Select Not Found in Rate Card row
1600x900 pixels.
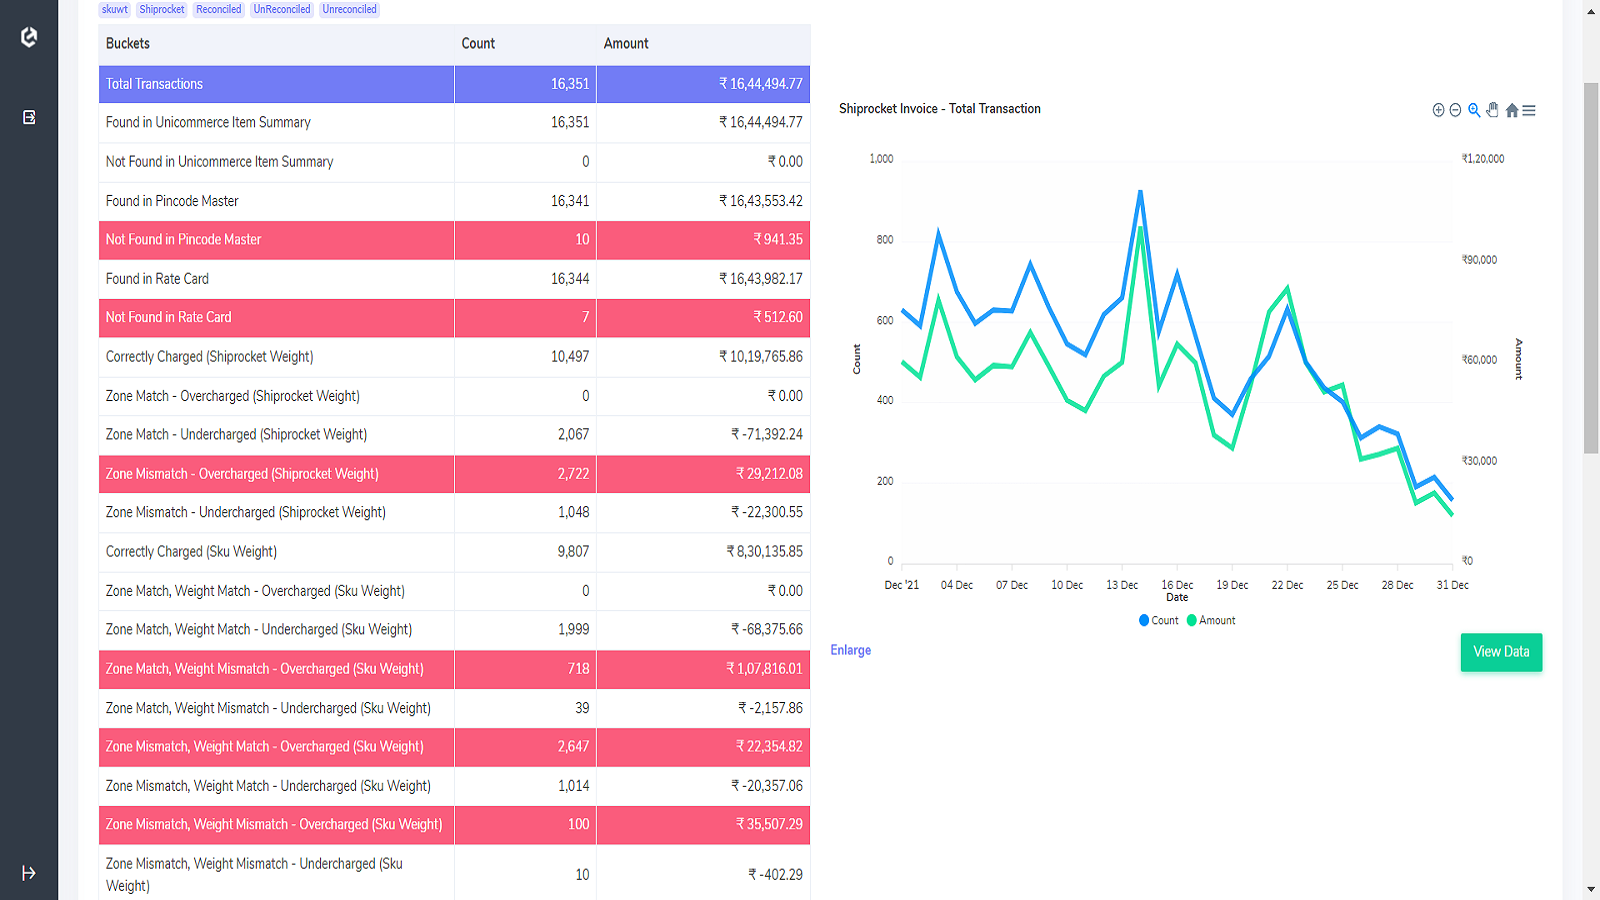(454, 318)
